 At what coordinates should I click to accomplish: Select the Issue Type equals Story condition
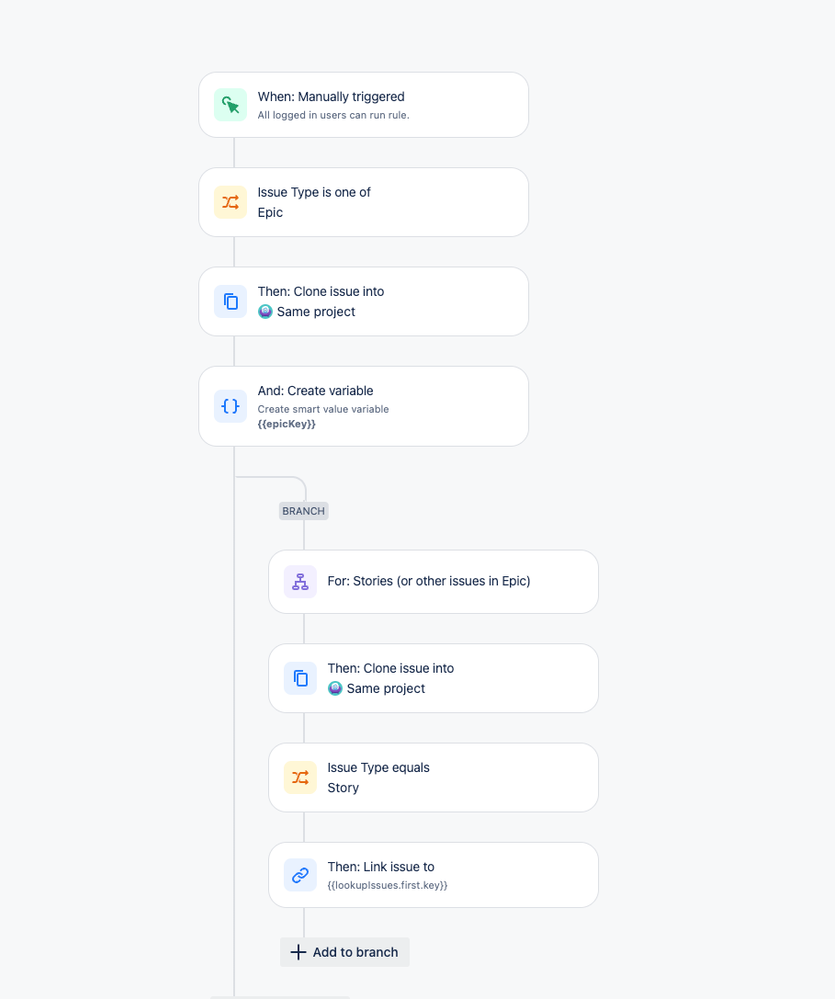[x=433, y=777]
